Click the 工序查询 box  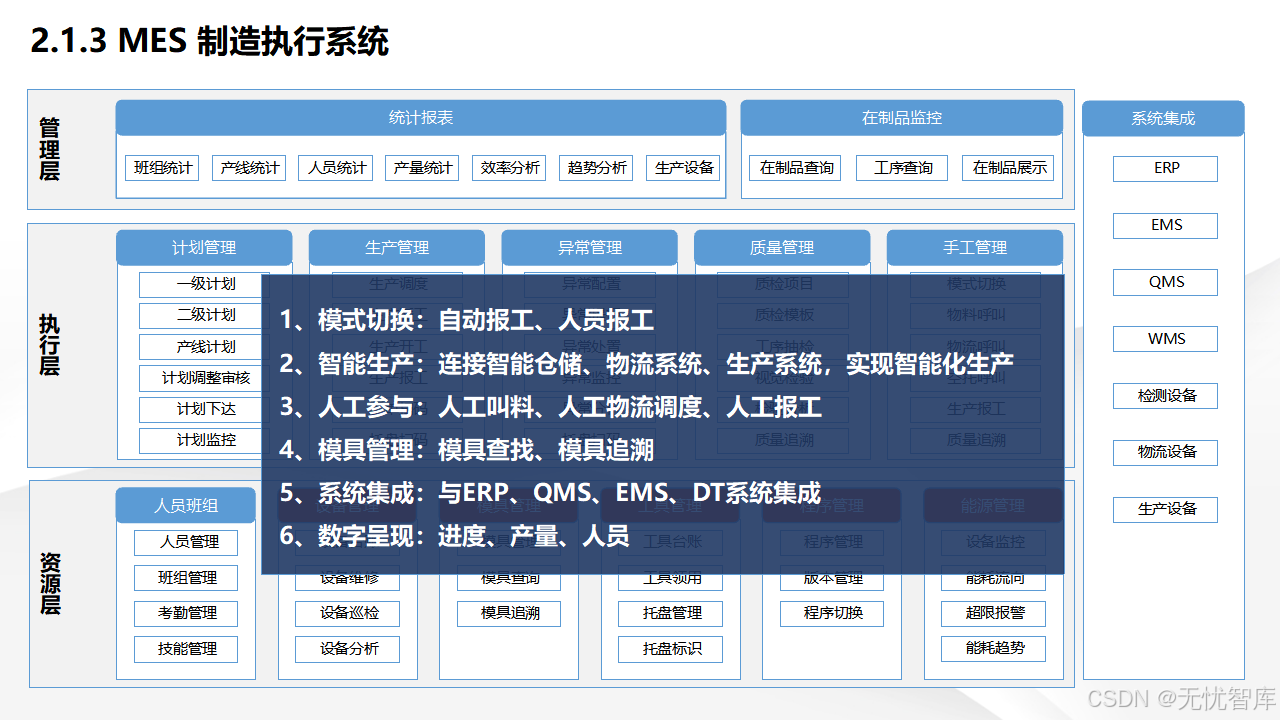tap(901, 167)
